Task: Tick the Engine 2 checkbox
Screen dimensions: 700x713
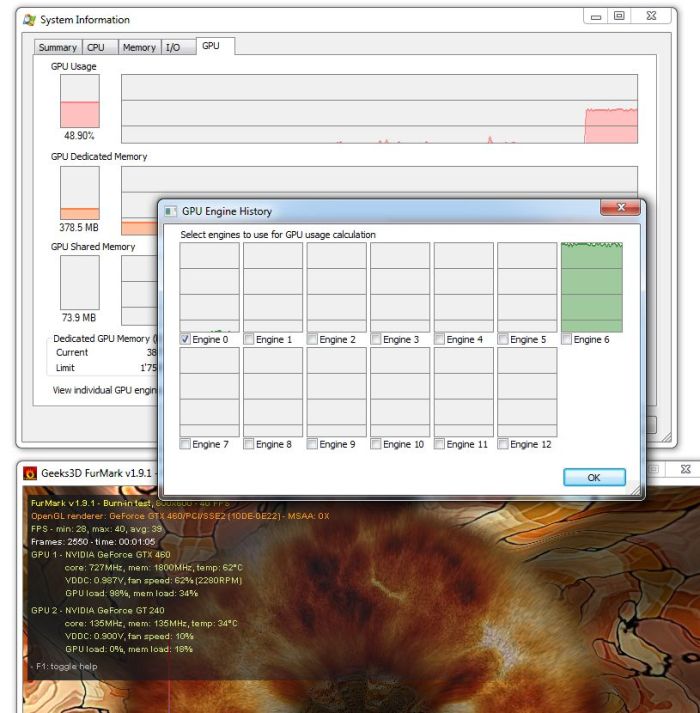Action: point(312,339)
